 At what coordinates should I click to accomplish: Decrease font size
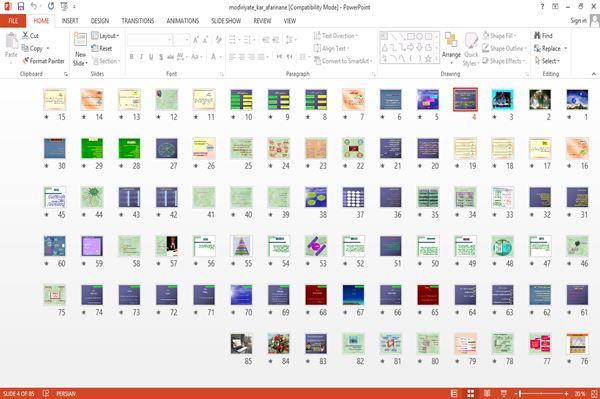(205, 40)
